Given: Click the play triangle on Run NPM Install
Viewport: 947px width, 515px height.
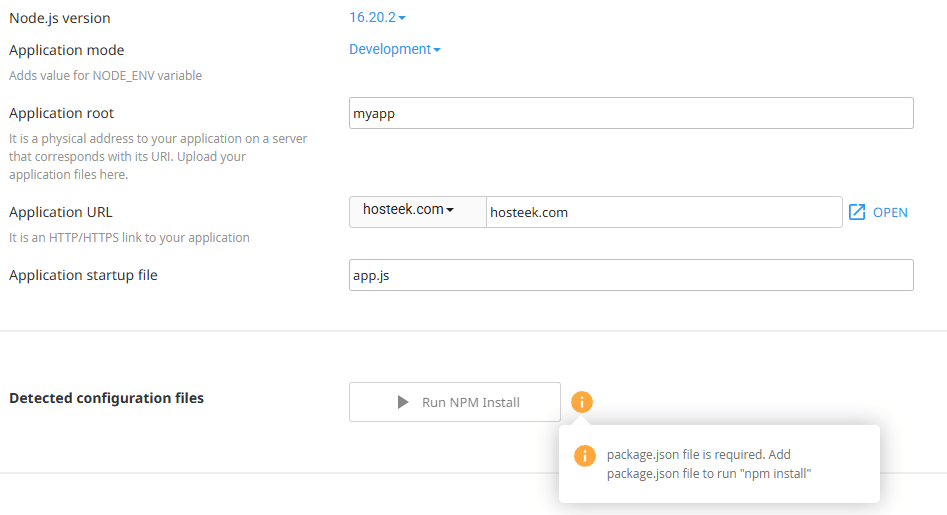Looking at the screenshot, I should coord(403,402).
